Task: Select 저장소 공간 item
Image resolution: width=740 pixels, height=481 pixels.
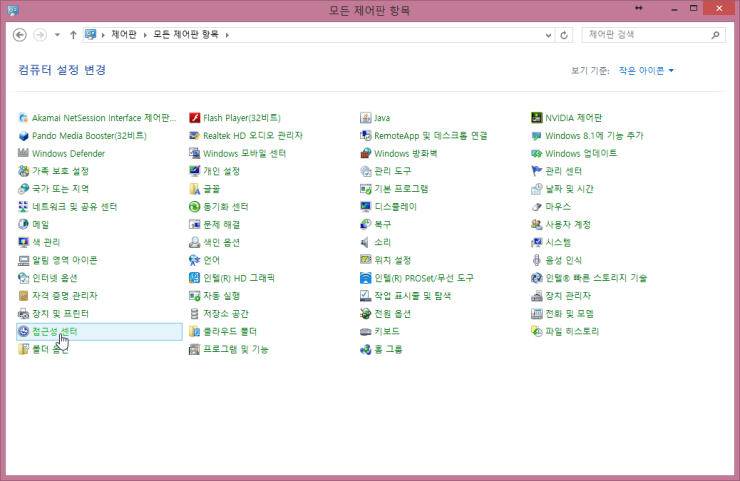Action: pos(226,313)
